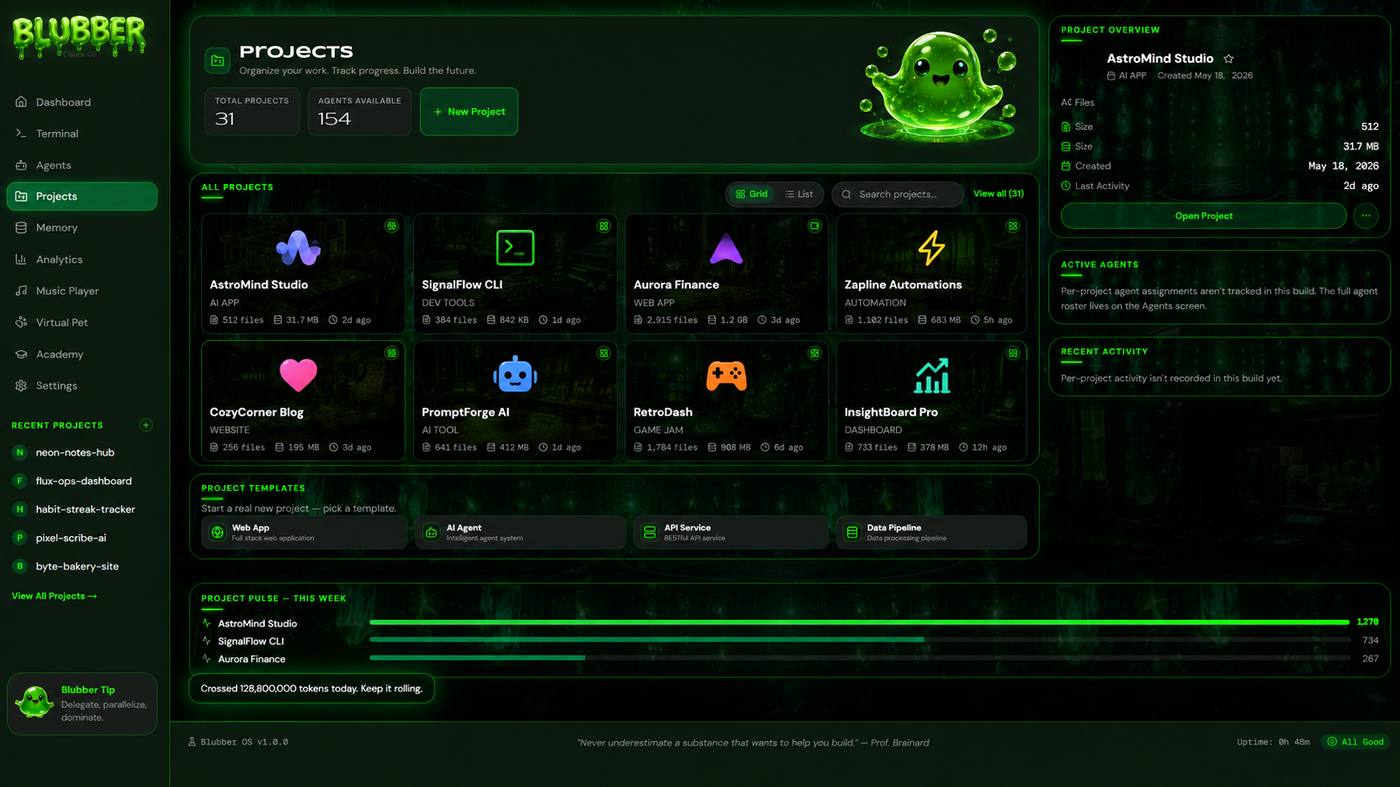Screen dimensions: 1400x787
Task: Open byte-bakery-site recent project
Action: click(82, 566)
